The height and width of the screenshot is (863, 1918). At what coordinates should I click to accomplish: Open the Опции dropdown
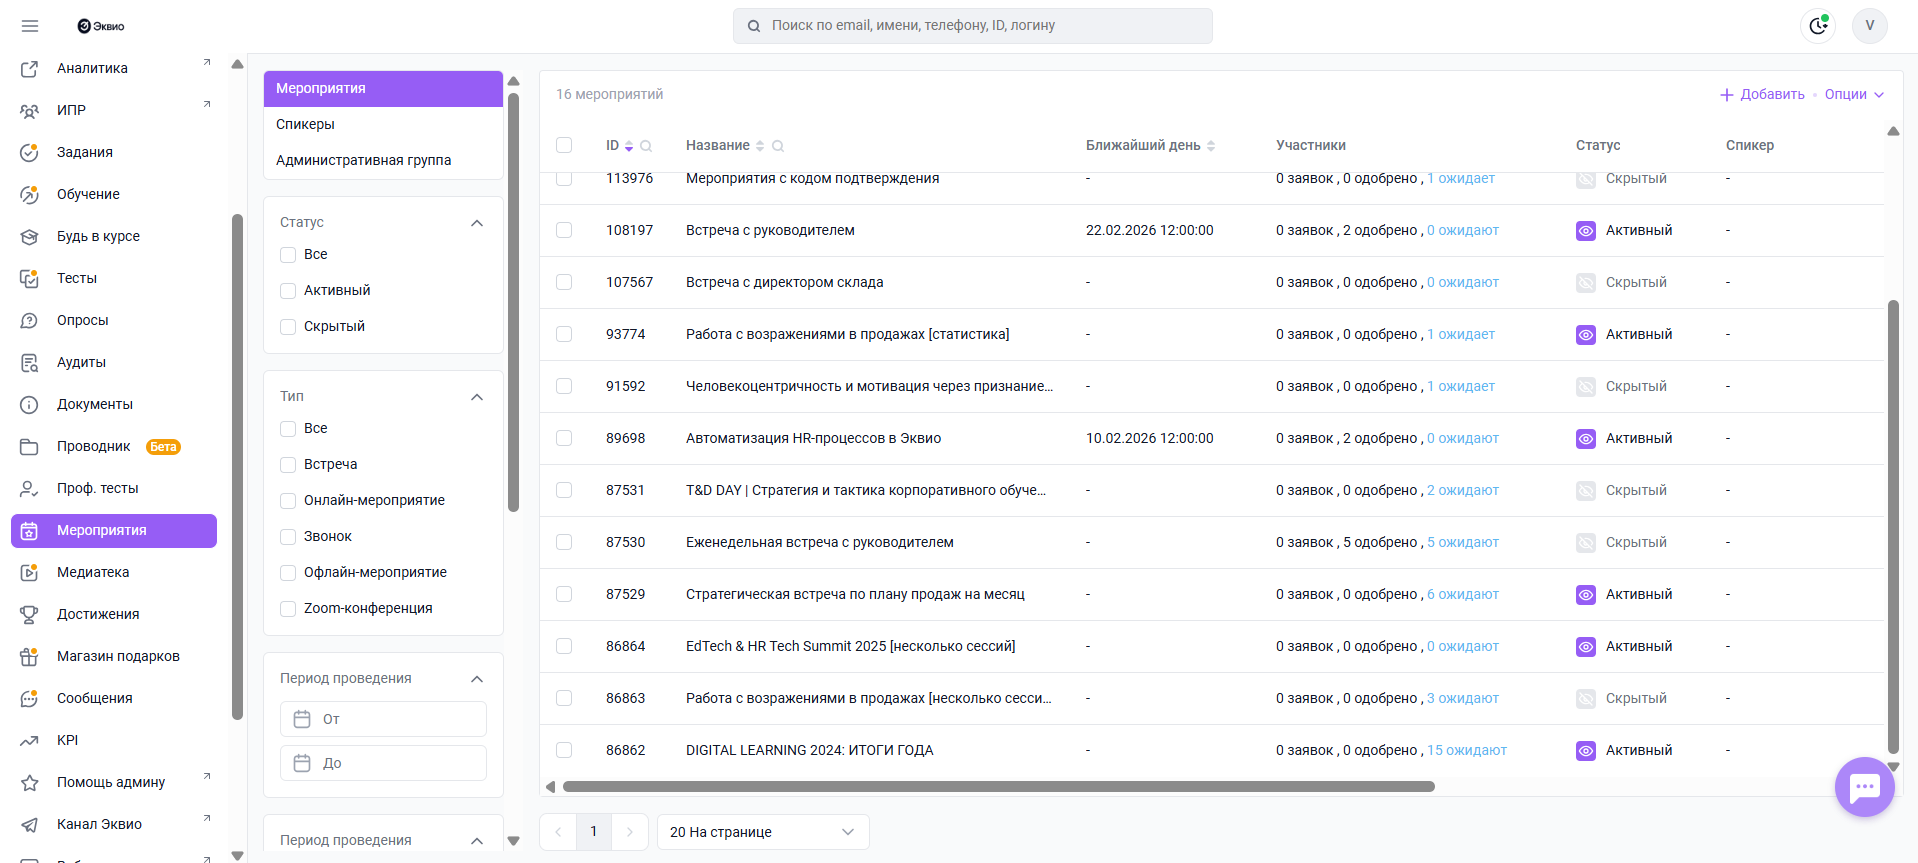[1854, 95]
